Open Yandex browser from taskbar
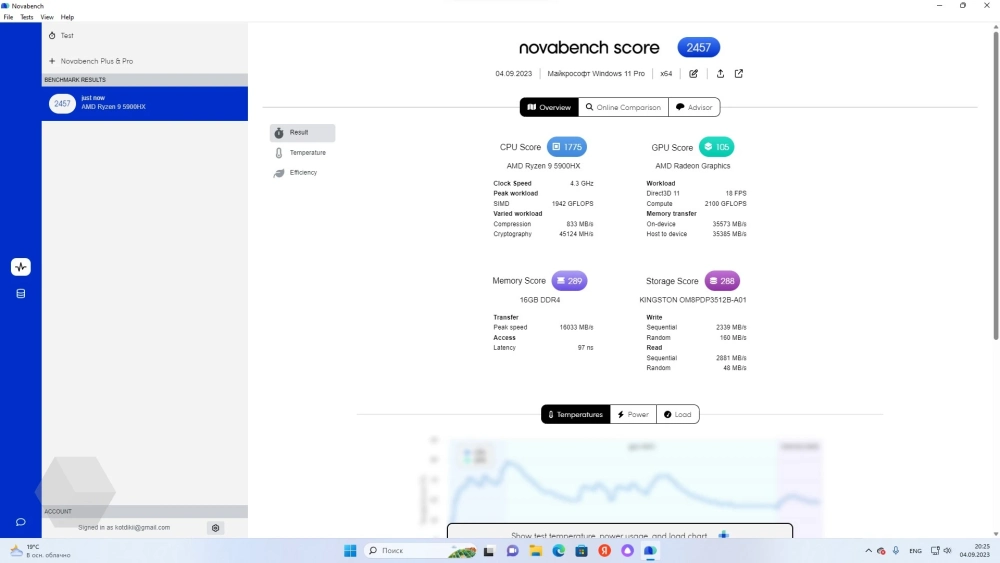 click(x=605, y=551)
